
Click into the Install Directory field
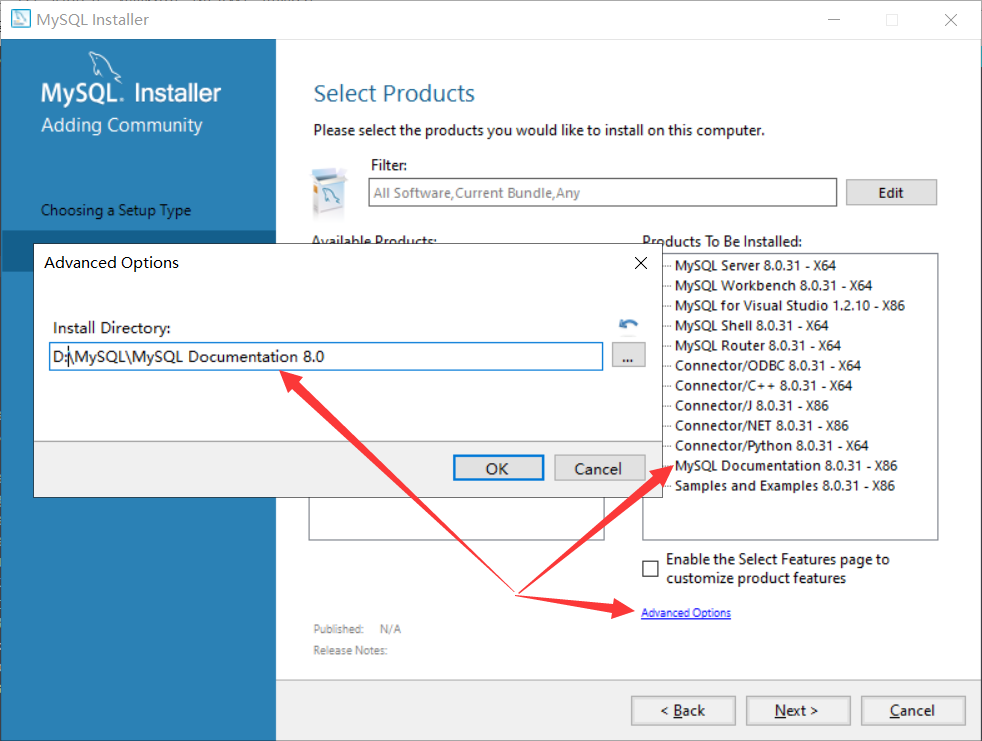(326, 356)
